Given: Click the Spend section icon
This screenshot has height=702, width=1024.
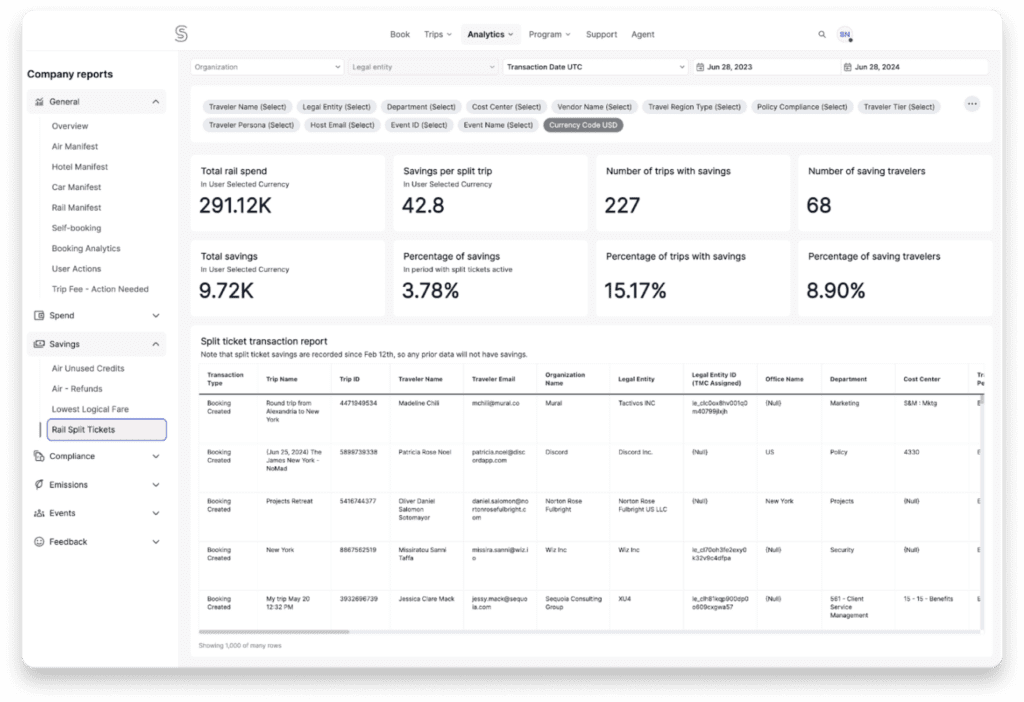Looking at the screenshot, I should [x=39, y=316].
